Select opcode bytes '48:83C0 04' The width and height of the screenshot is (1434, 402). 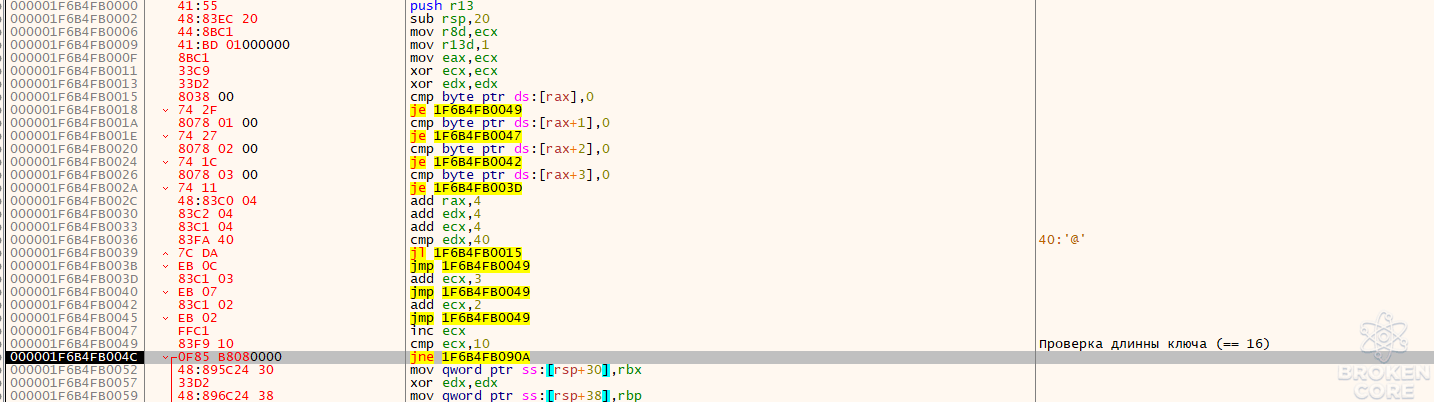pyautogui.click(x=218, y=201)
